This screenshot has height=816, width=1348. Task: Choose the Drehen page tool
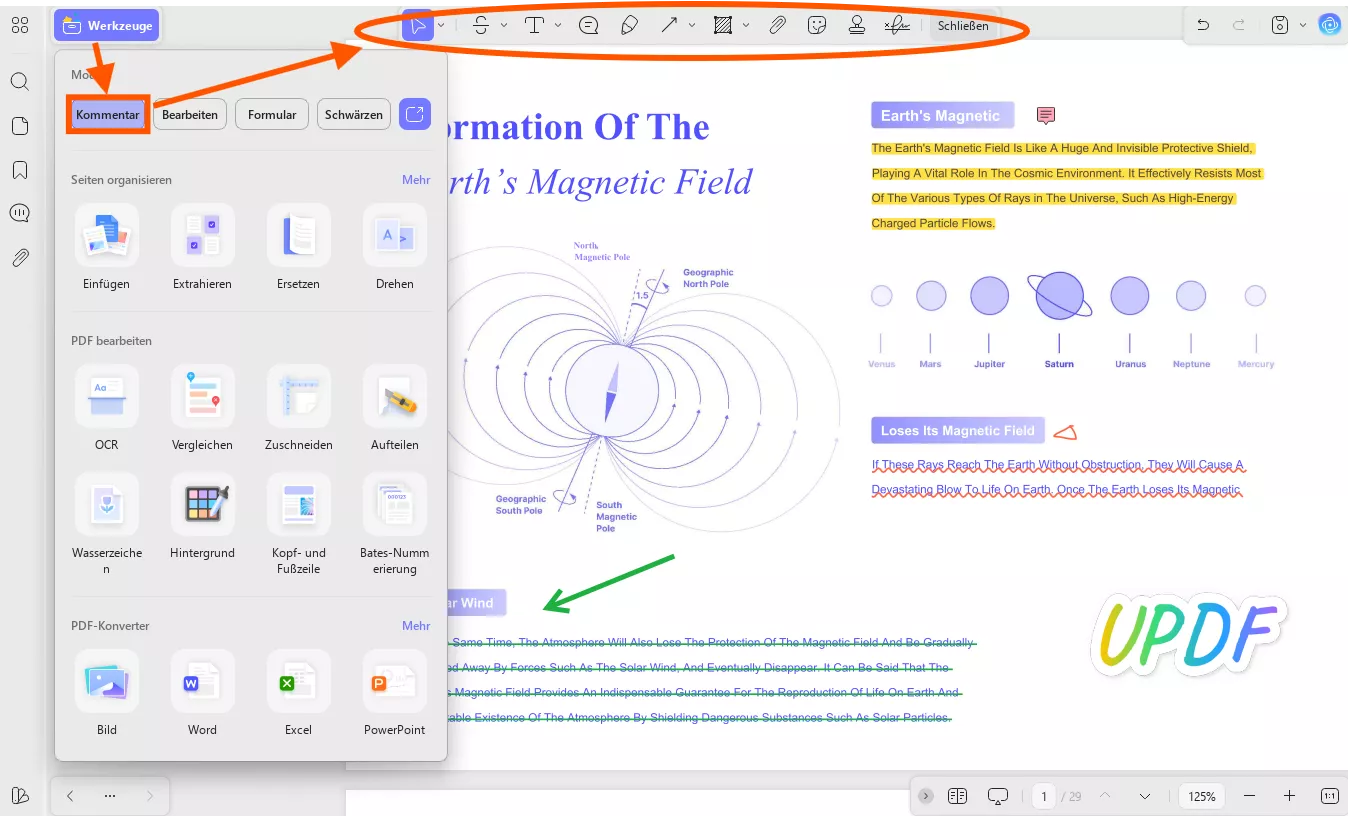[x=395, y=247]
